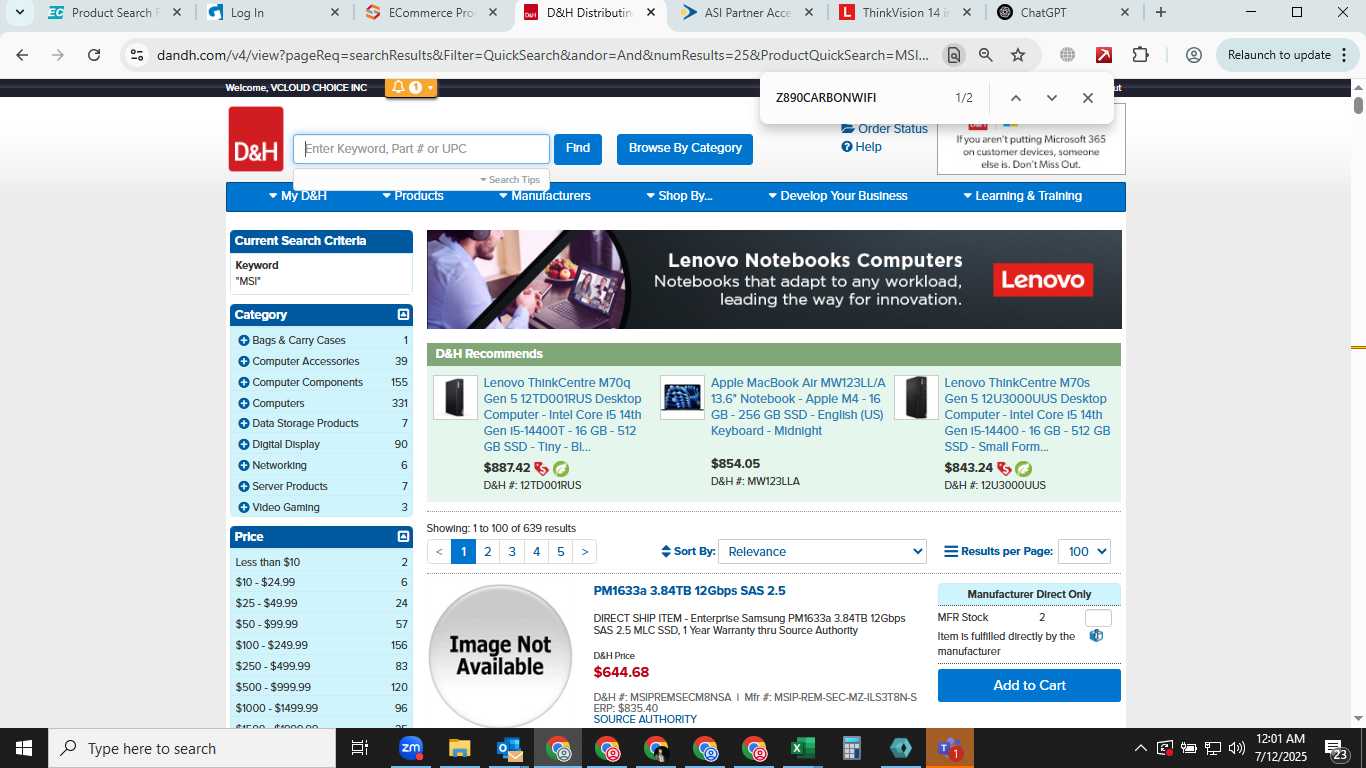The height and width of the screenshot is (768, 1366).
Task: Expand Networking category plus icon
Action: [244, 466]
